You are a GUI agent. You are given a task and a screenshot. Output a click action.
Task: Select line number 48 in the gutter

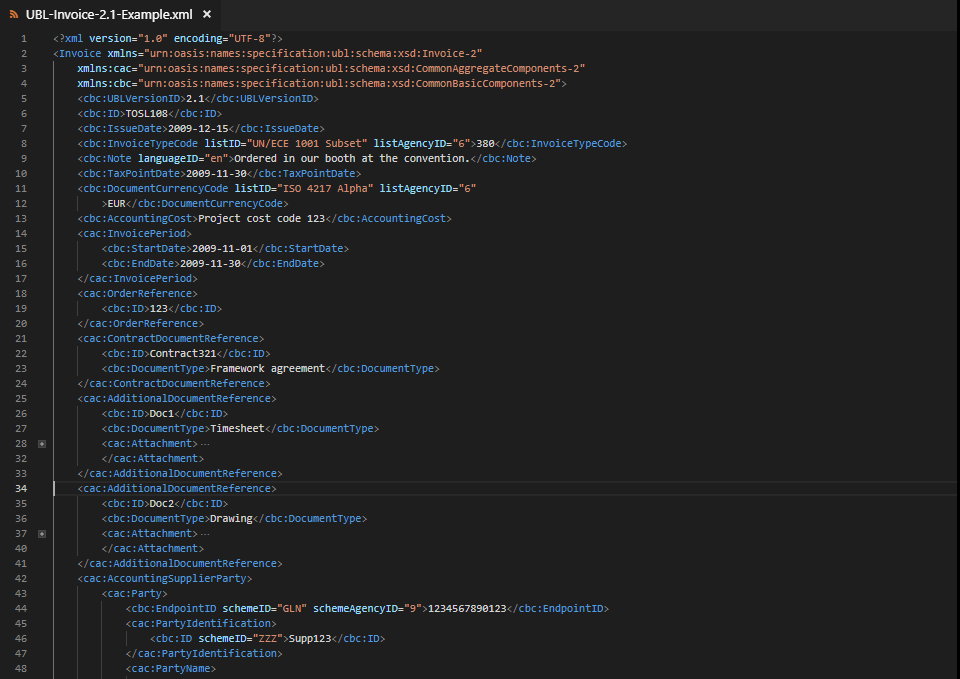(22, 668)
